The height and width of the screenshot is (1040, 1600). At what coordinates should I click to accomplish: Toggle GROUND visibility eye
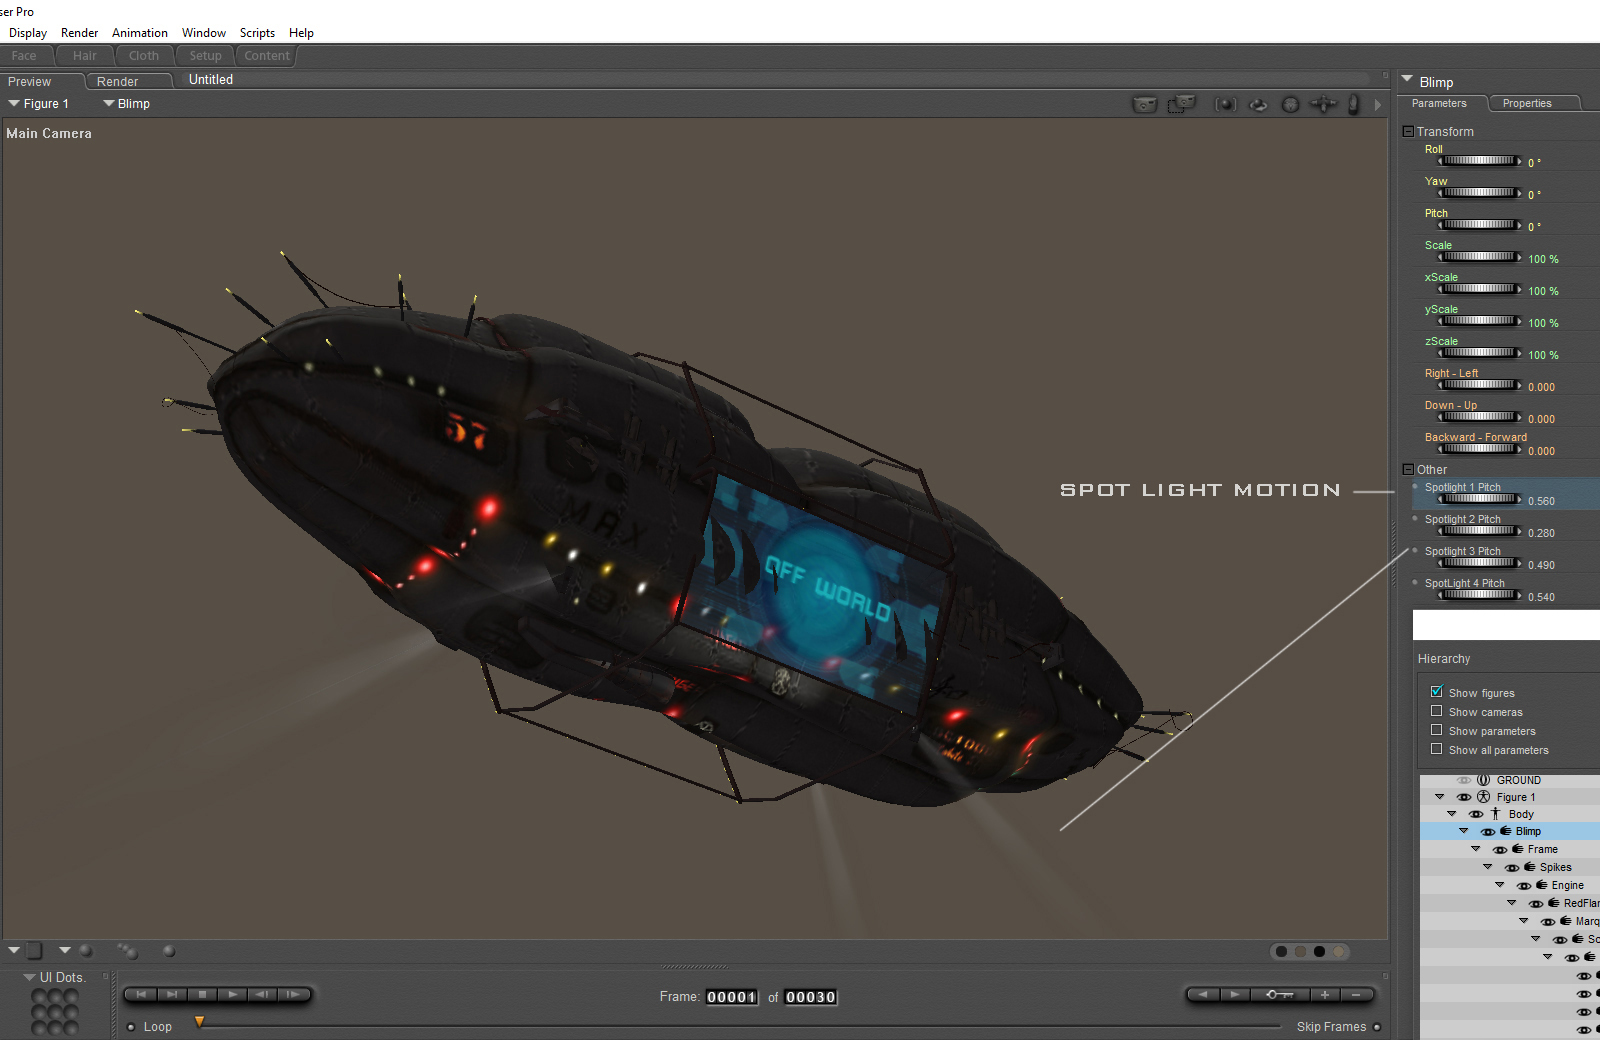[x=1464, y=780]
